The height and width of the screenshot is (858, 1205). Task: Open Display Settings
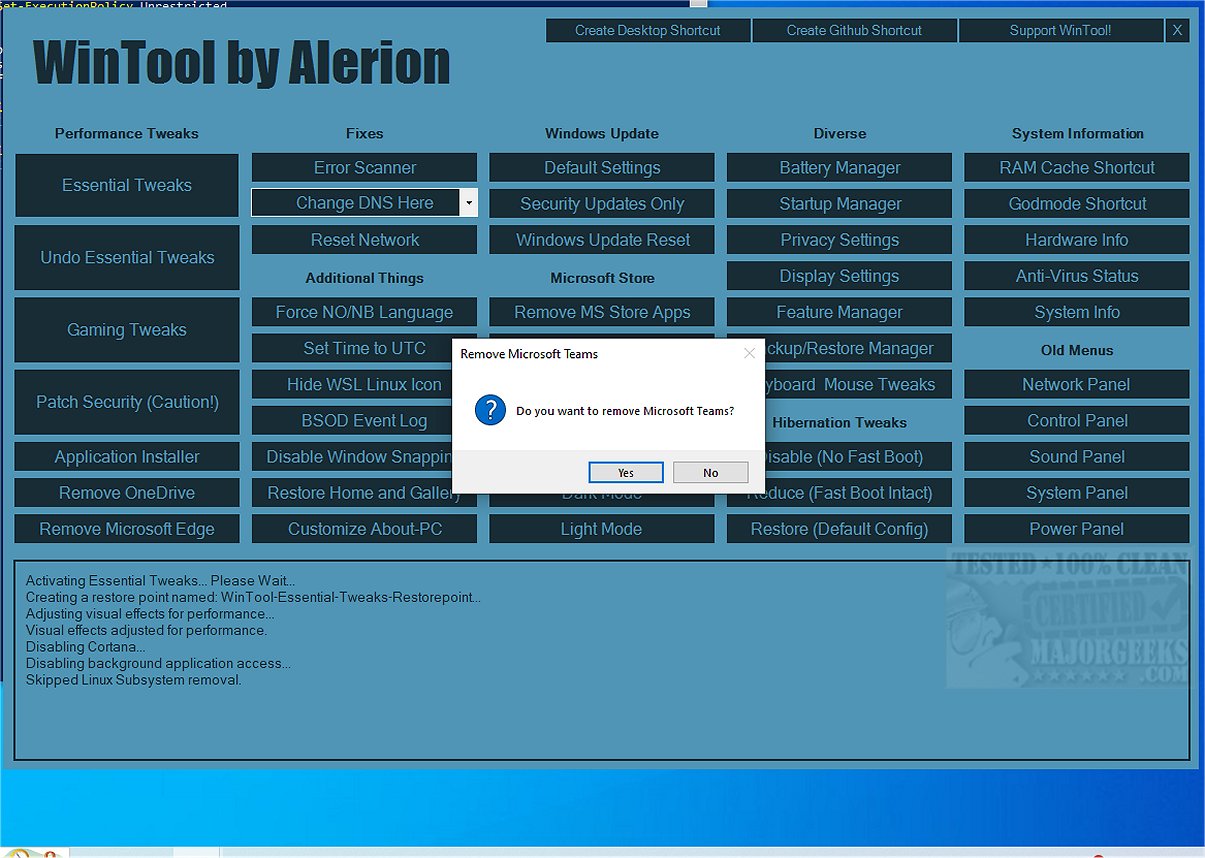[x=840, y=276]
